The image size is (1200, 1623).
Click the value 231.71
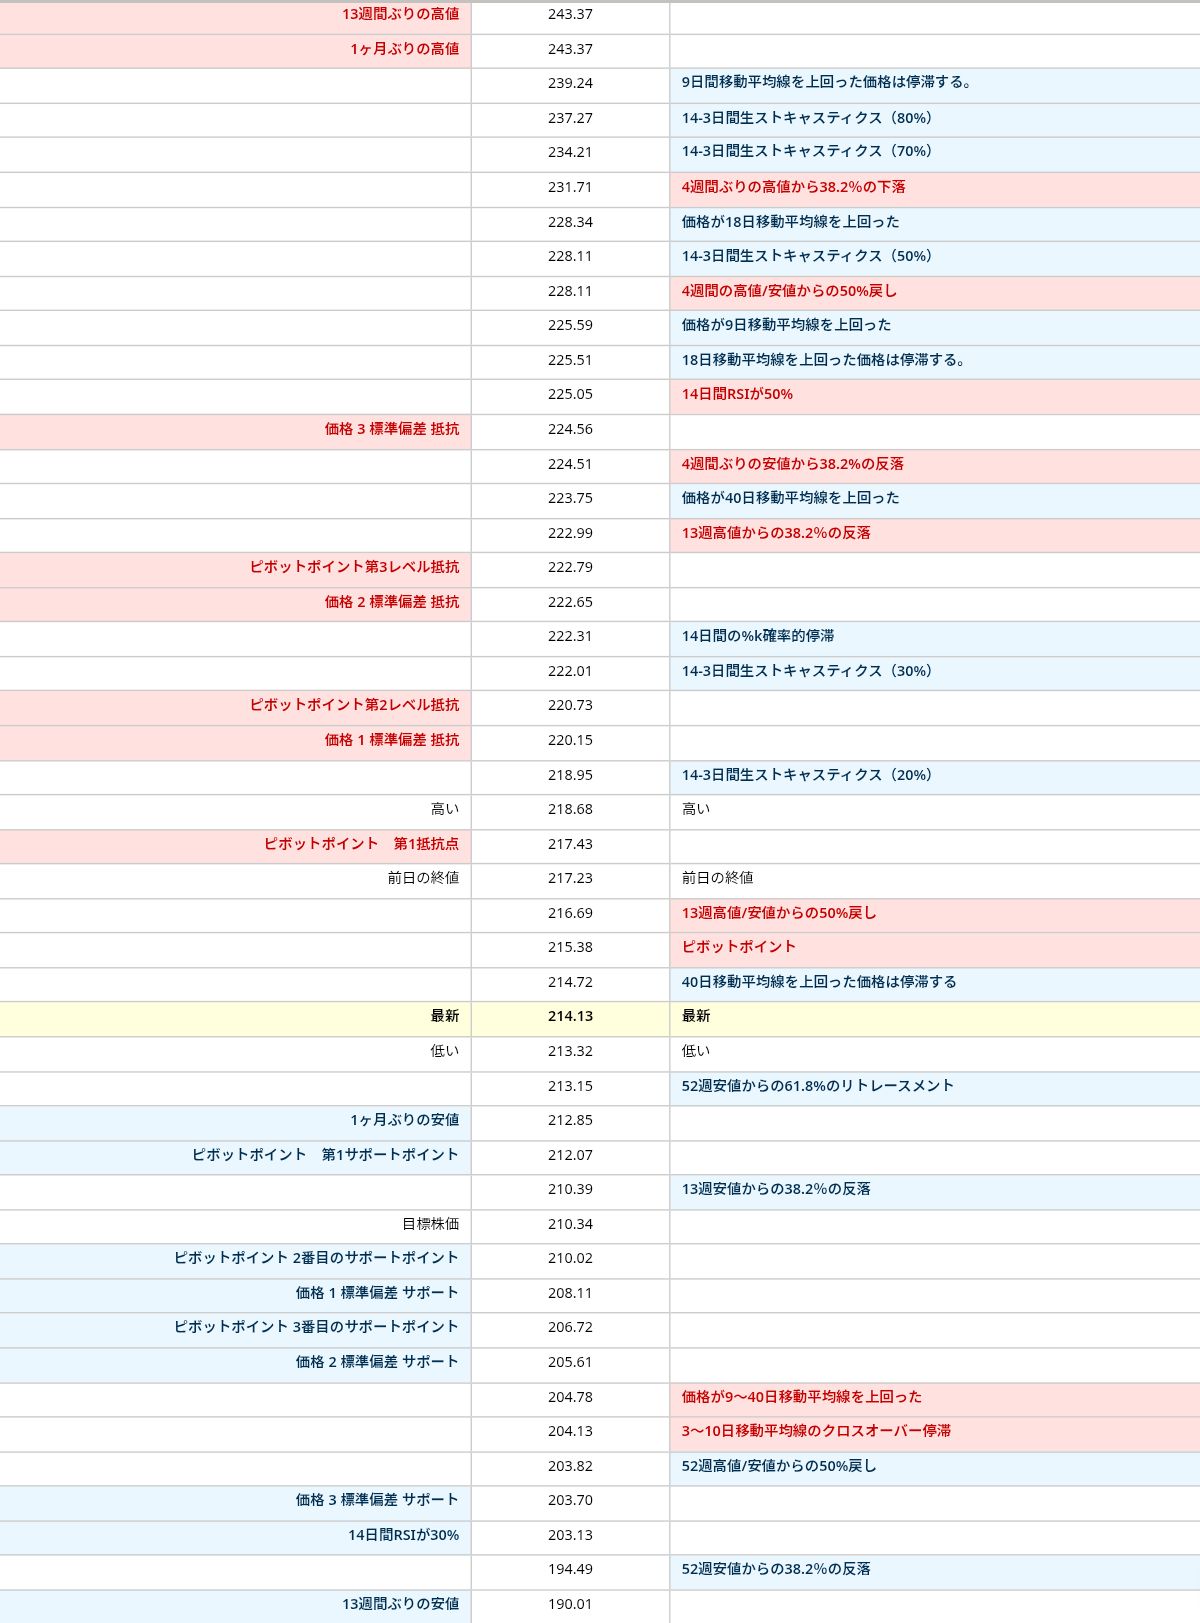click(570, 187)
